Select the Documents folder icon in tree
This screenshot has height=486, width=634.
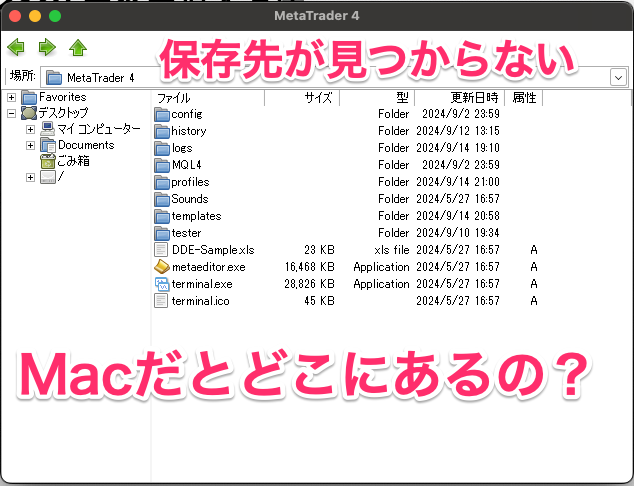coord(48,145)
